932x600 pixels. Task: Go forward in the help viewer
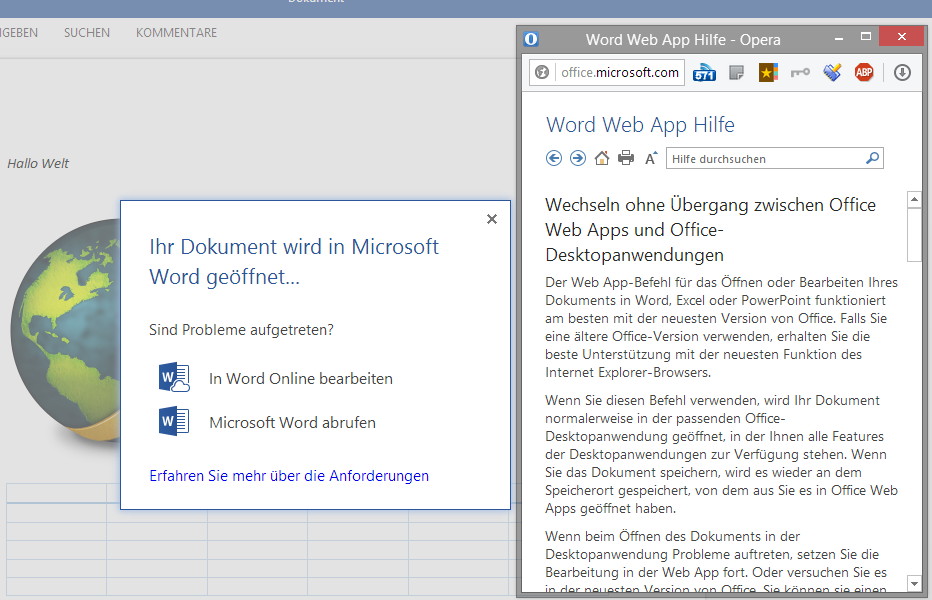pyautogui.click(x=577, y=158)
